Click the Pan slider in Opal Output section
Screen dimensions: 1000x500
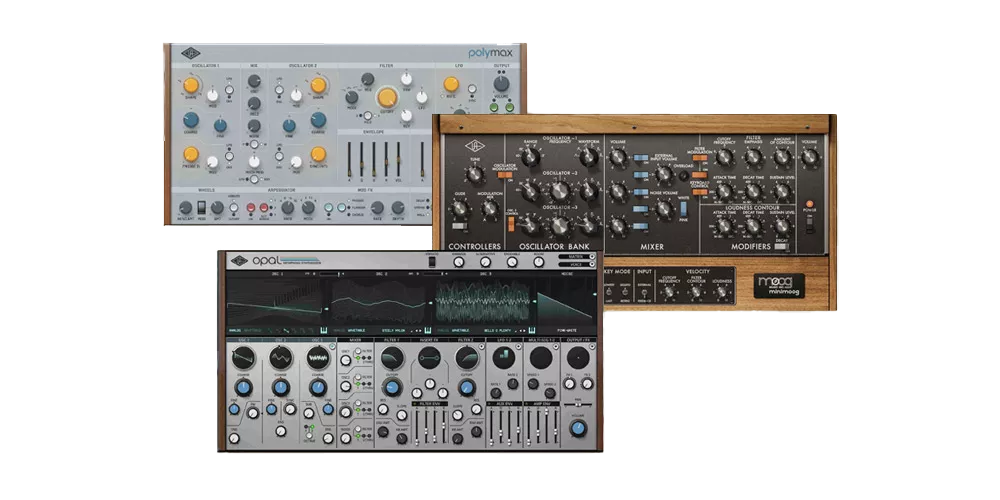[578, 404]
